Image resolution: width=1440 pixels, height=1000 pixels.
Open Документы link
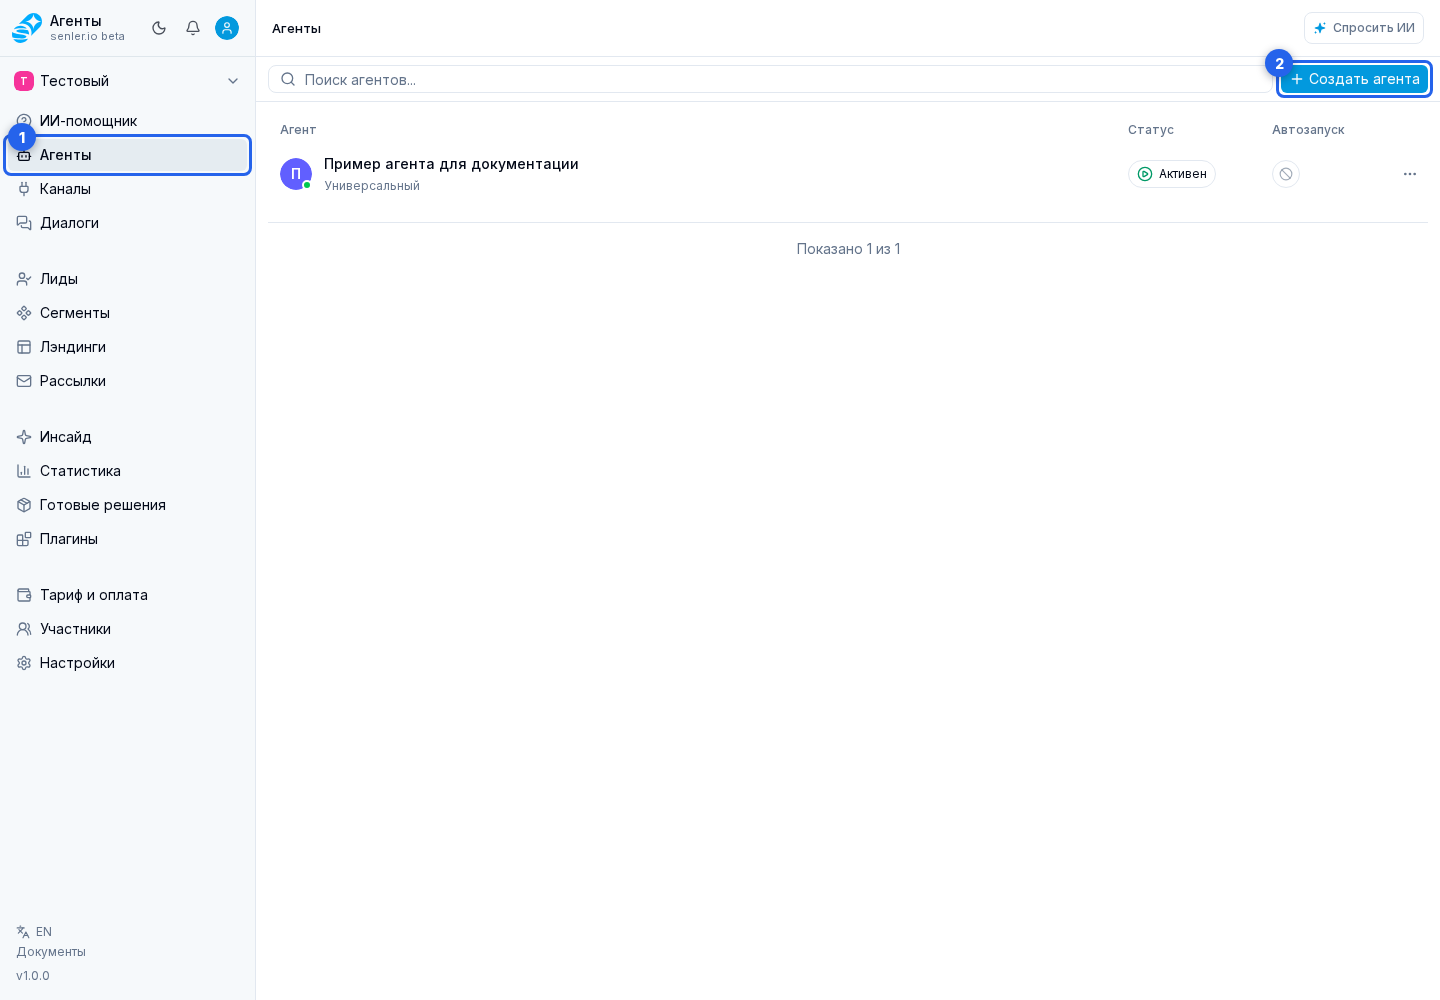coord(51,952)
